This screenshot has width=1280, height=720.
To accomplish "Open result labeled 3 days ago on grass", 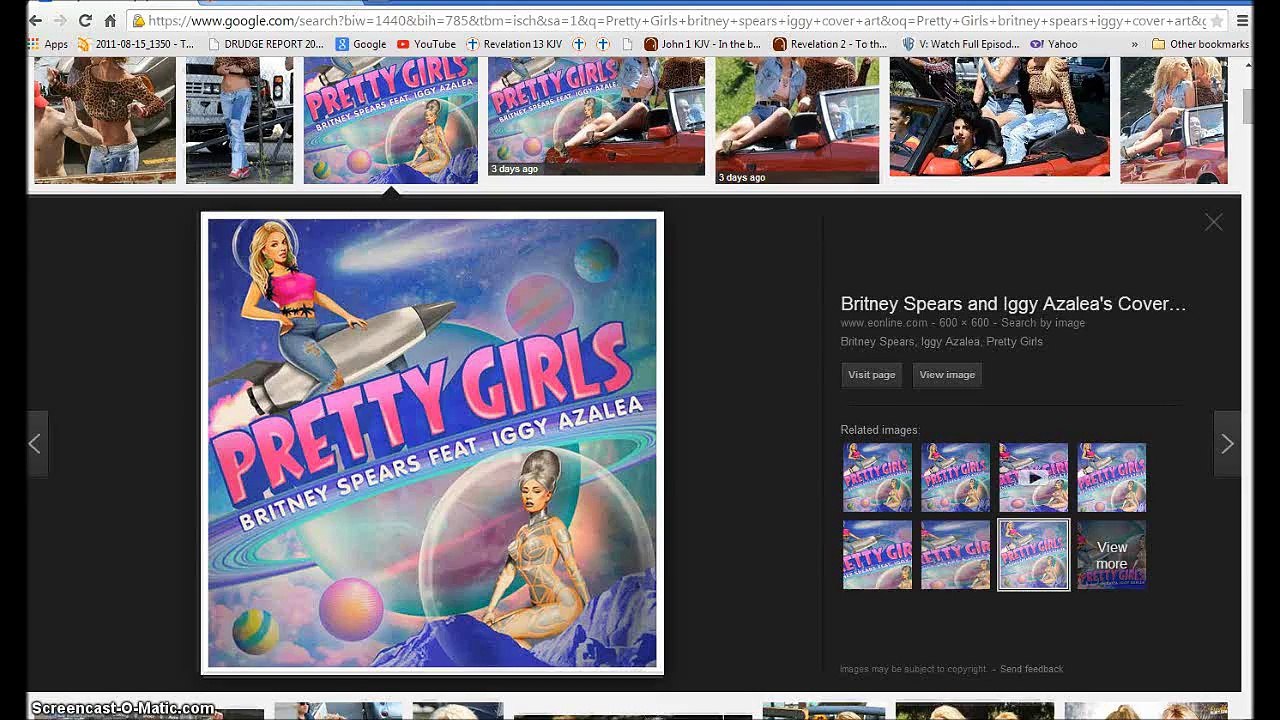I will click(797, 120).
